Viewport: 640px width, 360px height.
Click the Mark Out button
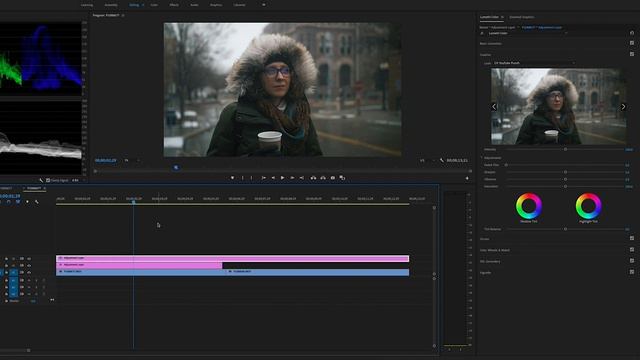tap(251, 178)
